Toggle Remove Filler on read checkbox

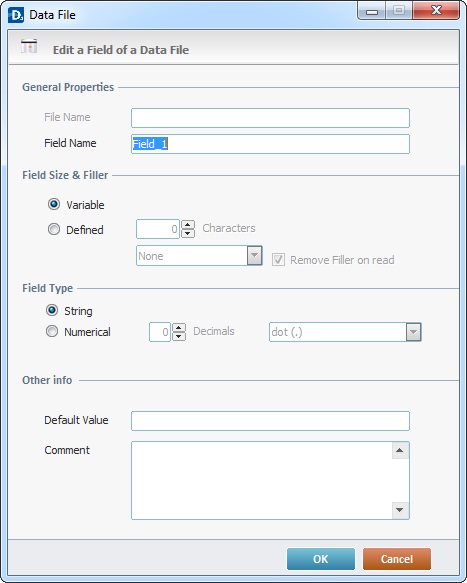click(278, 260)
